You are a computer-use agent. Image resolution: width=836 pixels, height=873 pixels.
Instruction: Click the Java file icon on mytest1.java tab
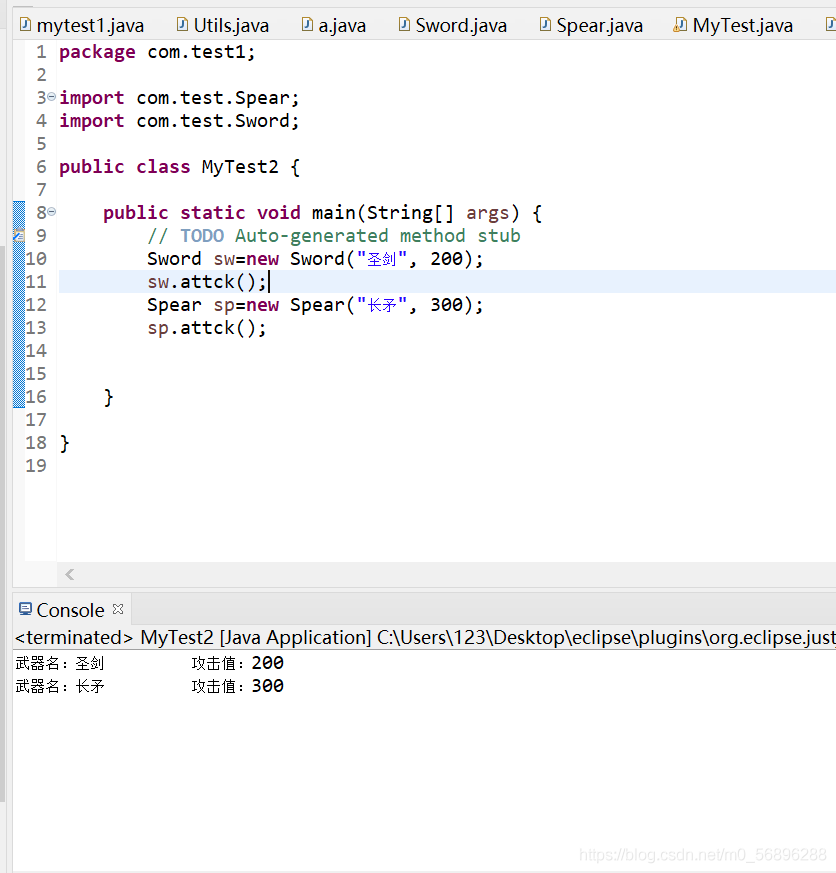pos(25,24)
